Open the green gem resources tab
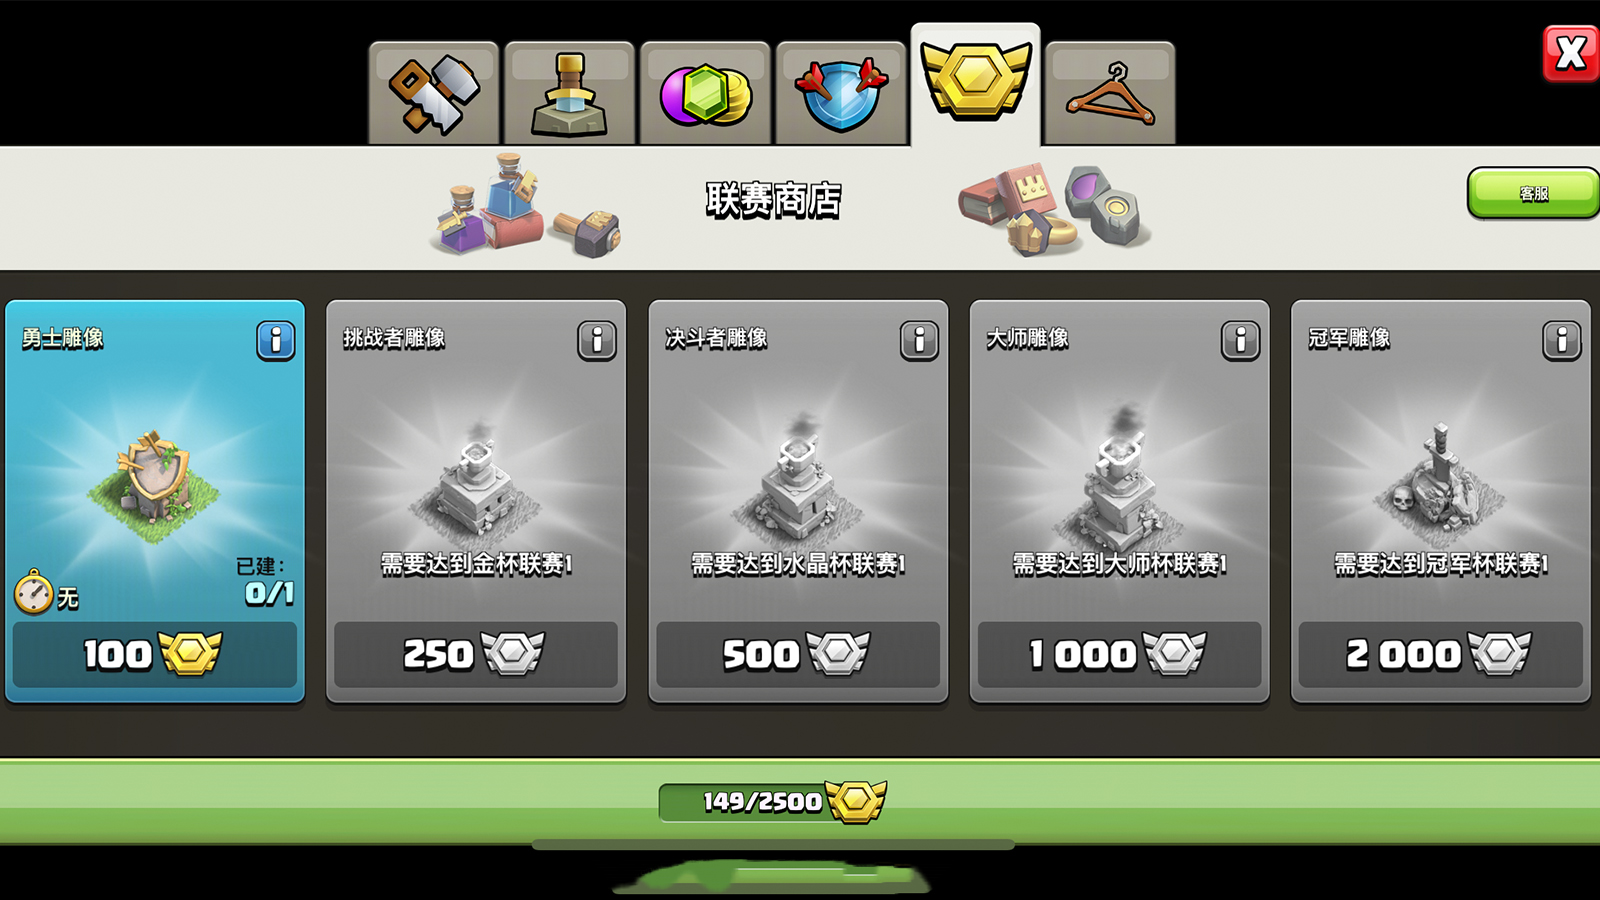The width and height of the screenshot is (1600, 900). click(705, 94)
